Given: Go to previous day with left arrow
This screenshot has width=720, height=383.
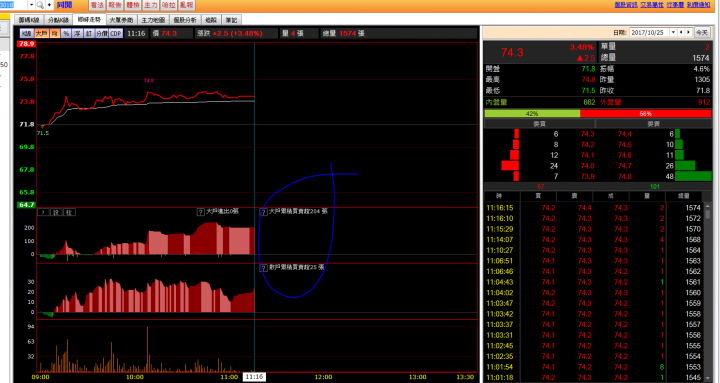Looking at the screenshot, I should [x=681, y=33].
